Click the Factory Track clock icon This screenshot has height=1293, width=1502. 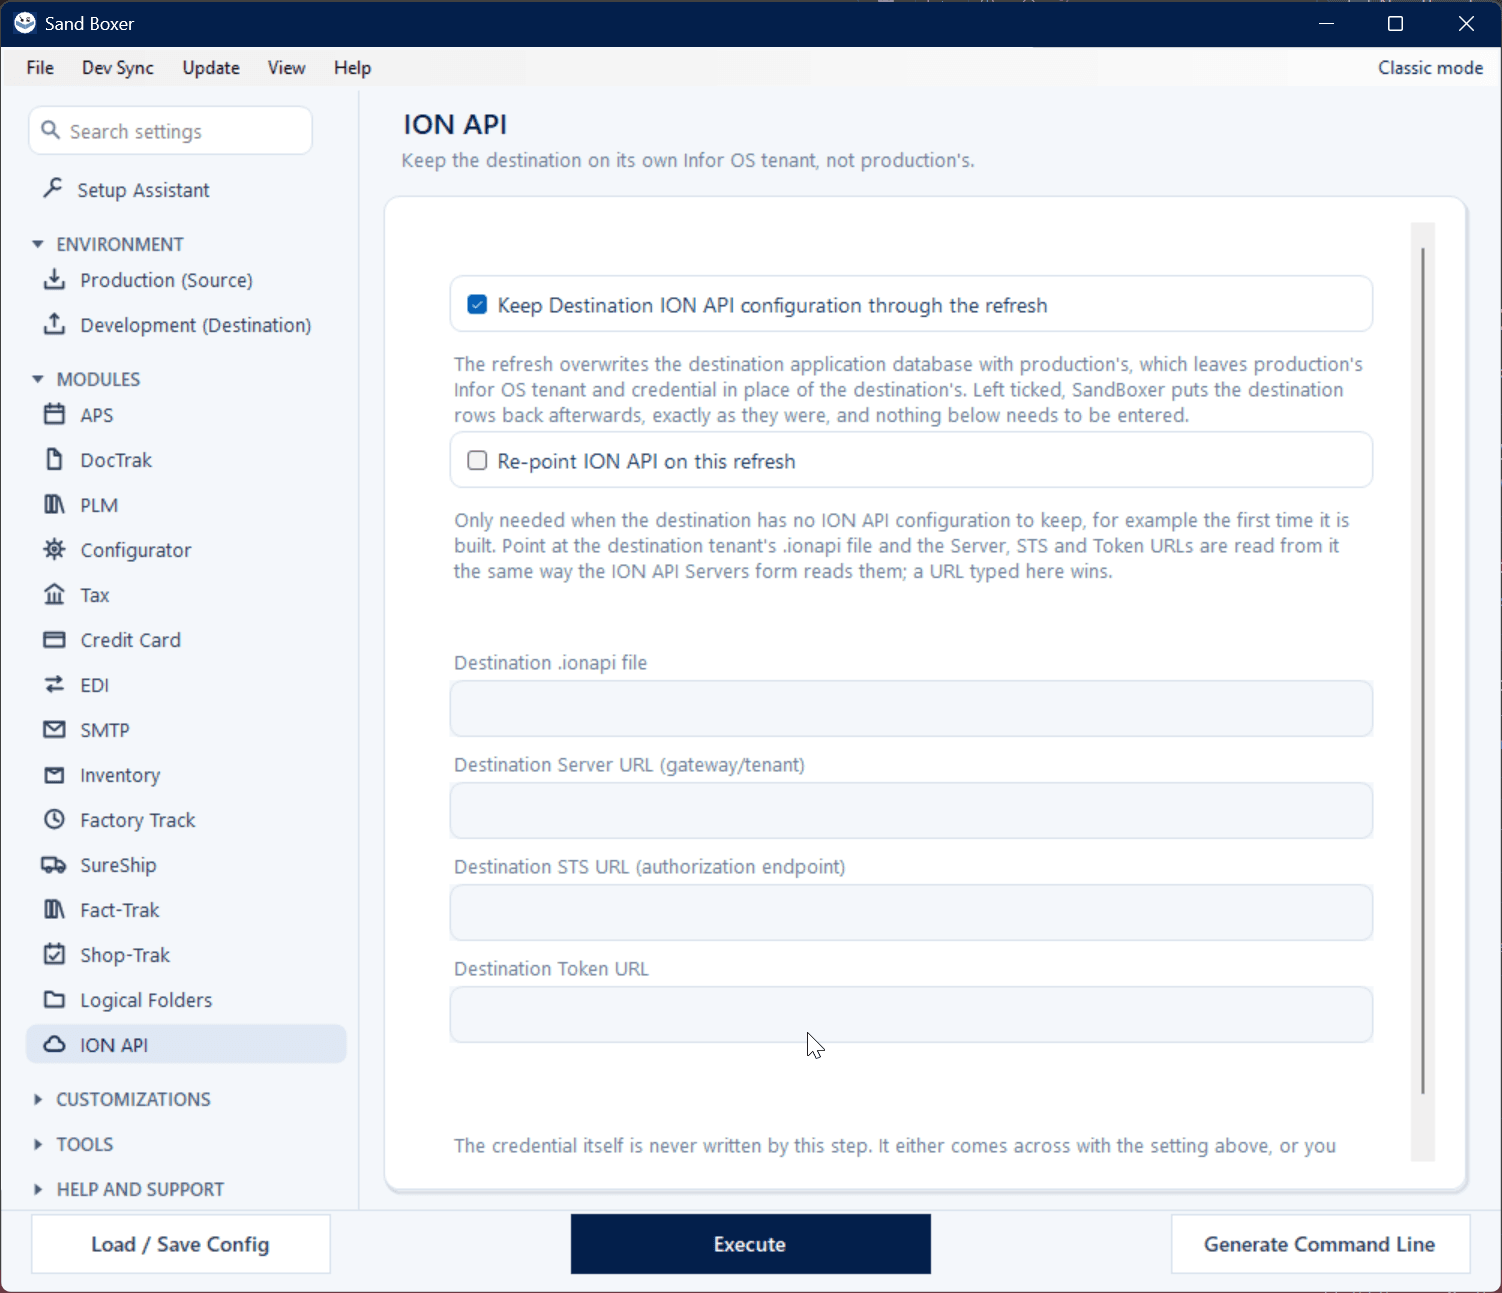tap(55, 819)
